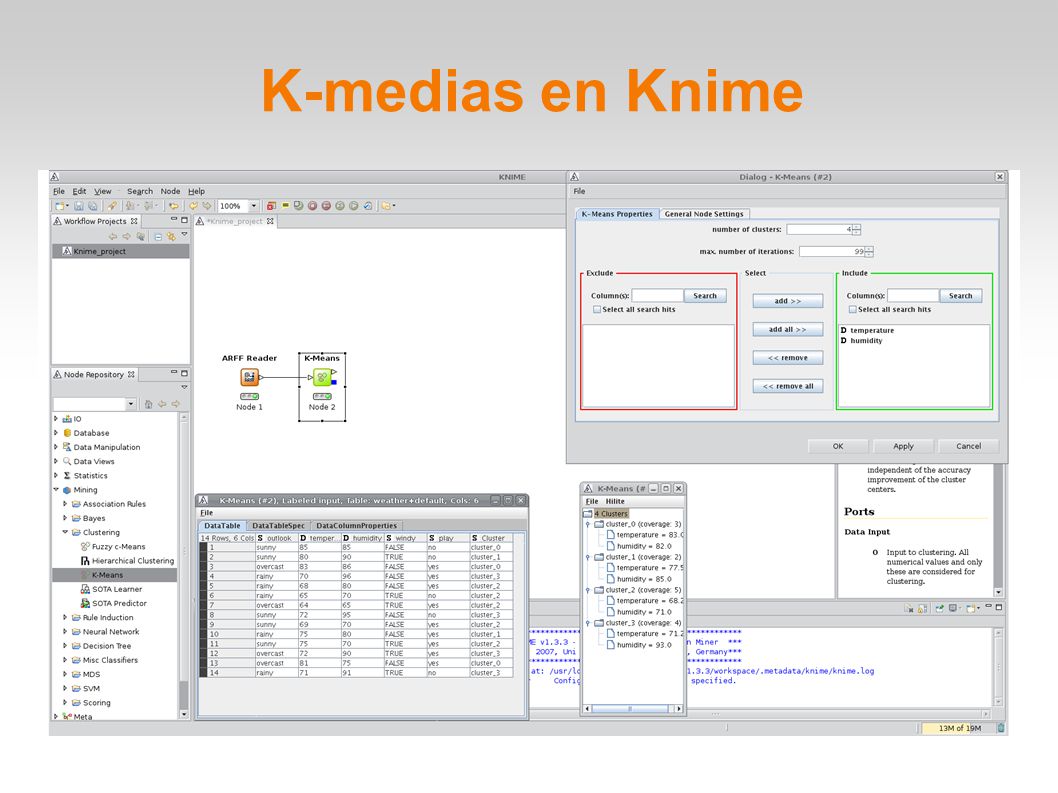This screenshot has height=793, width=1058.
Task: Select 'temperature' in the Include list
Action: tap(872, 331)
